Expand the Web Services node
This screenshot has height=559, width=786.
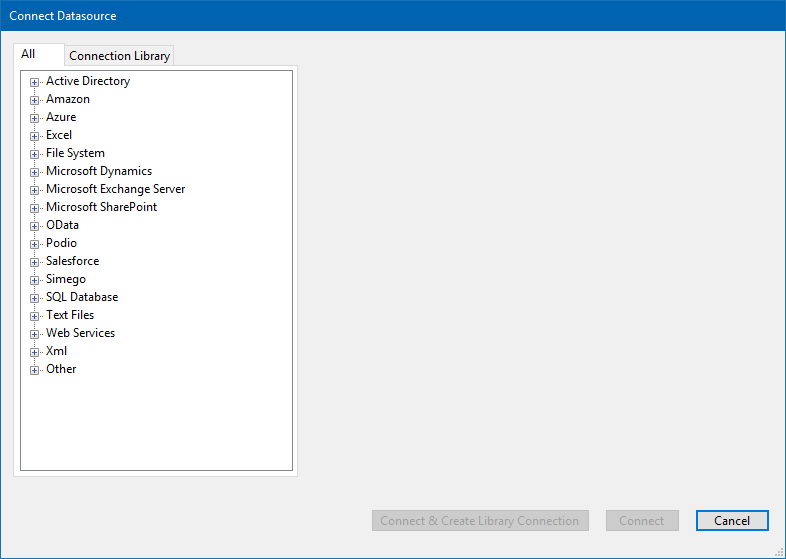34,334
